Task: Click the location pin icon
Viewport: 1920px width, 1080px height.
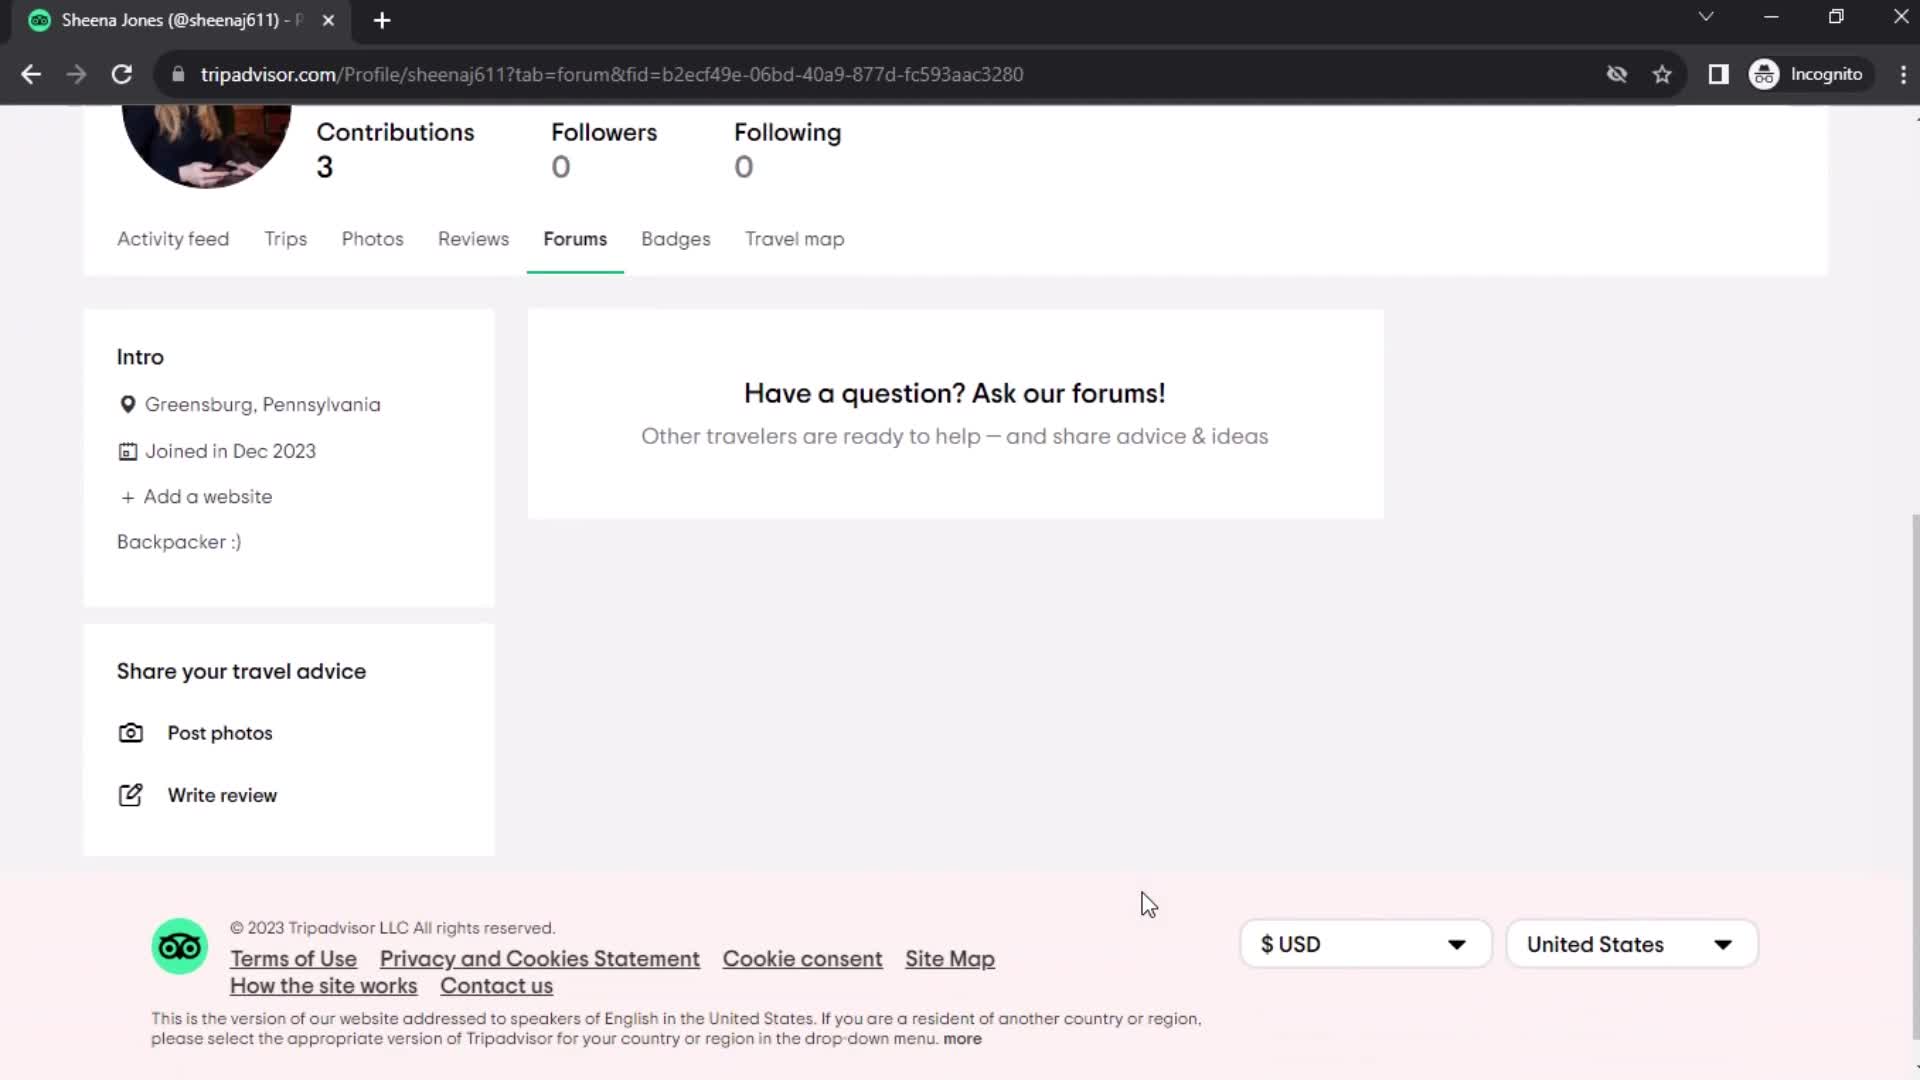Action: point(128,405)
